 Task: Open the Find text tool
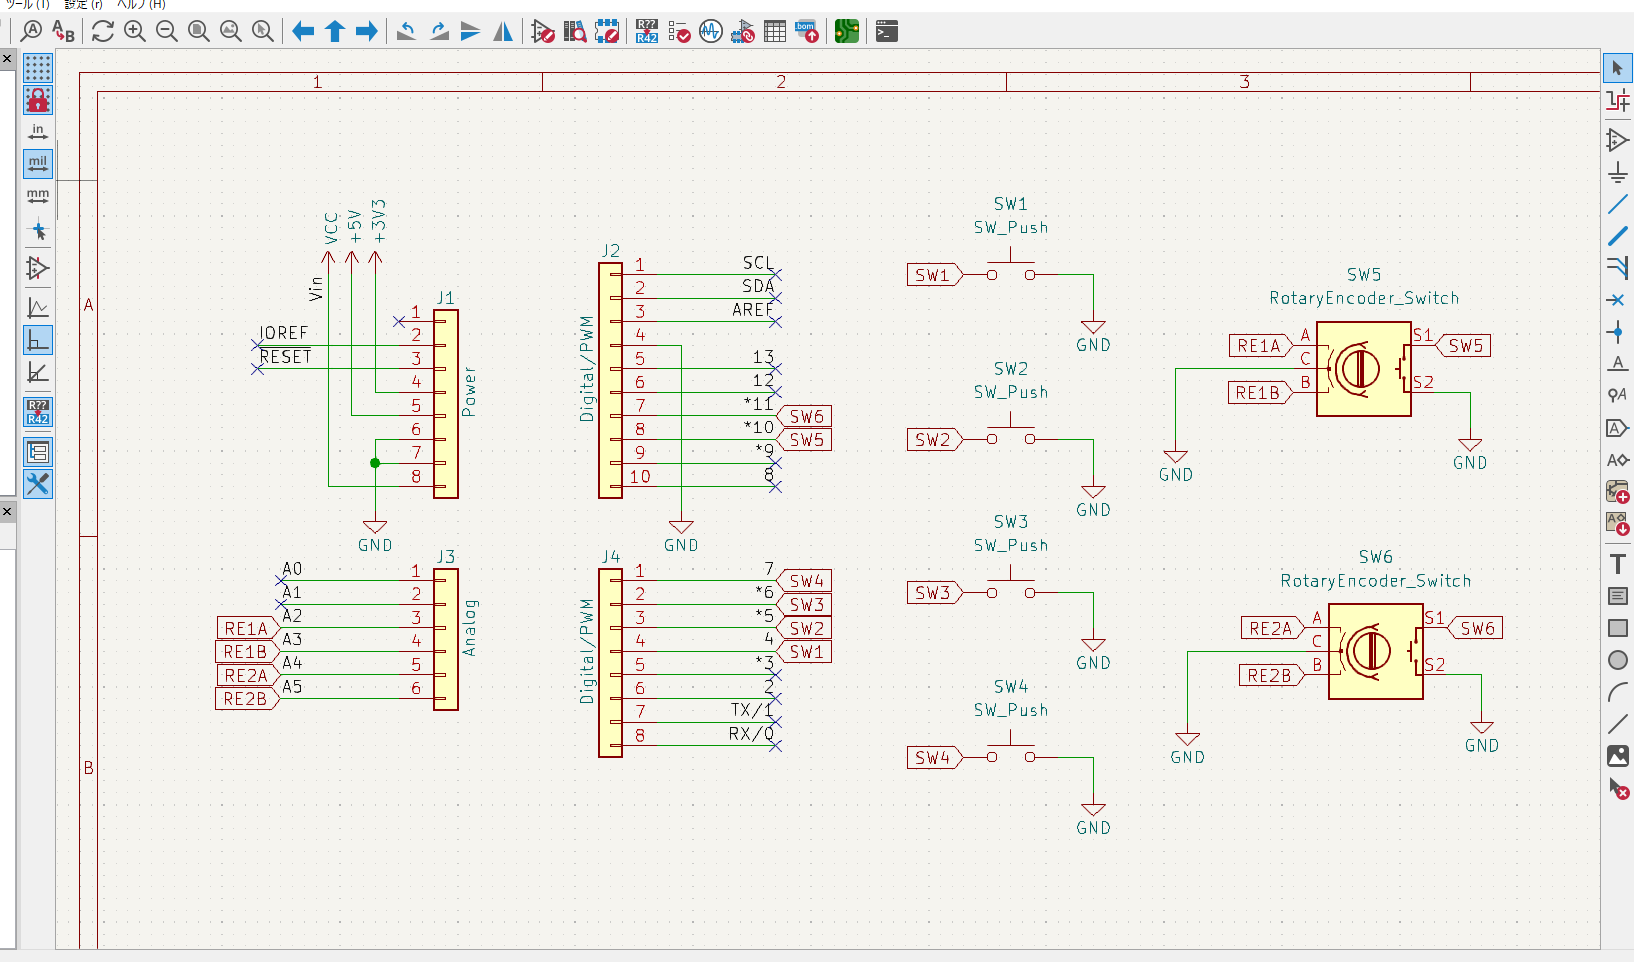[31, 32]
